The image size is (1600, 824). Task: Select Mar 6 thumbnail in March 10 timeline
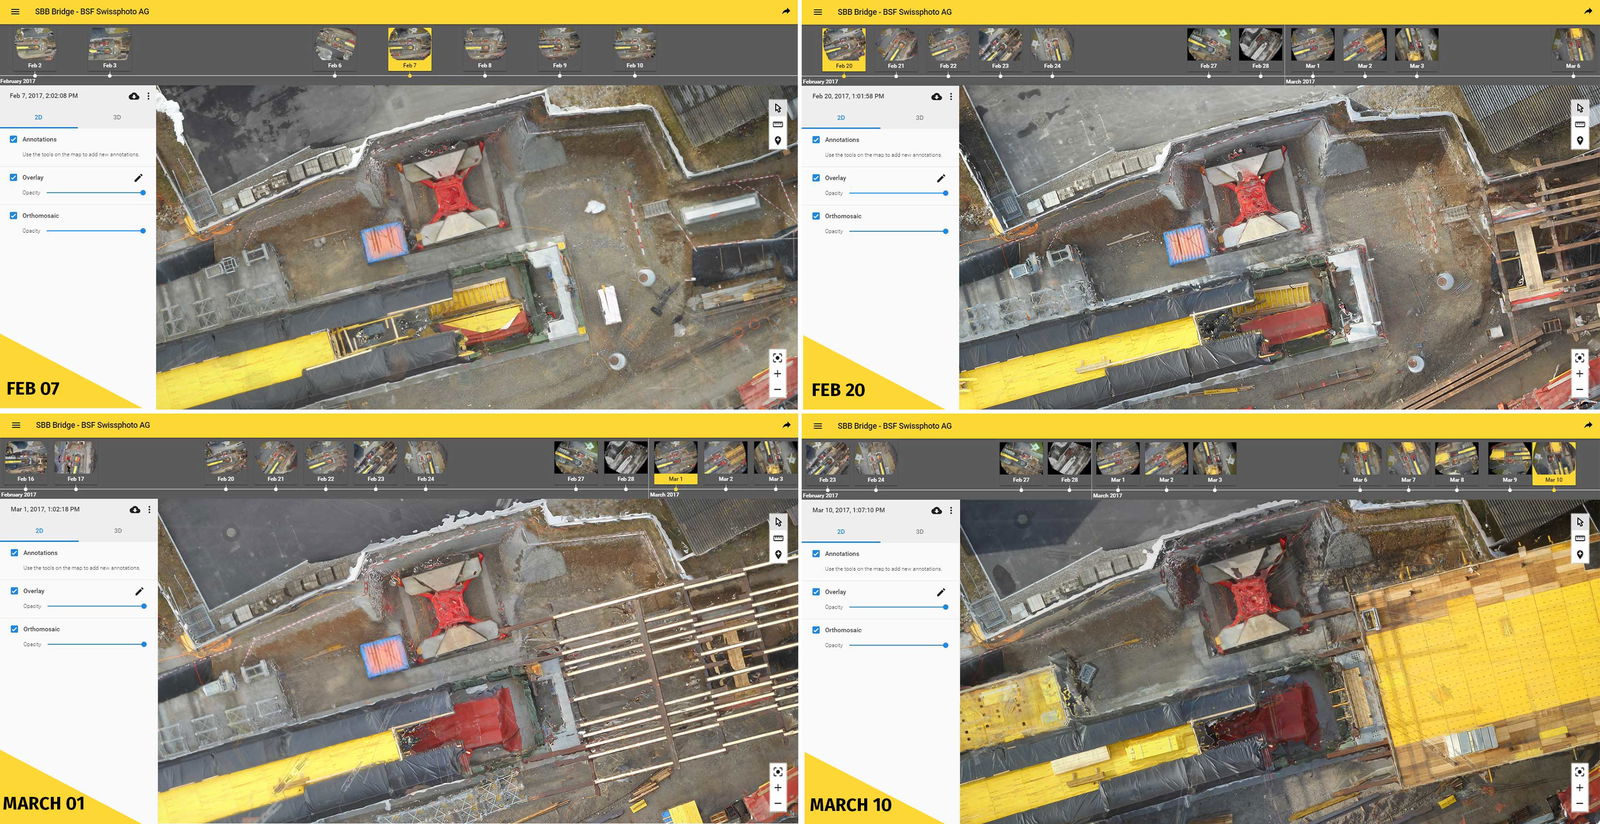[x=1360, y=462]
